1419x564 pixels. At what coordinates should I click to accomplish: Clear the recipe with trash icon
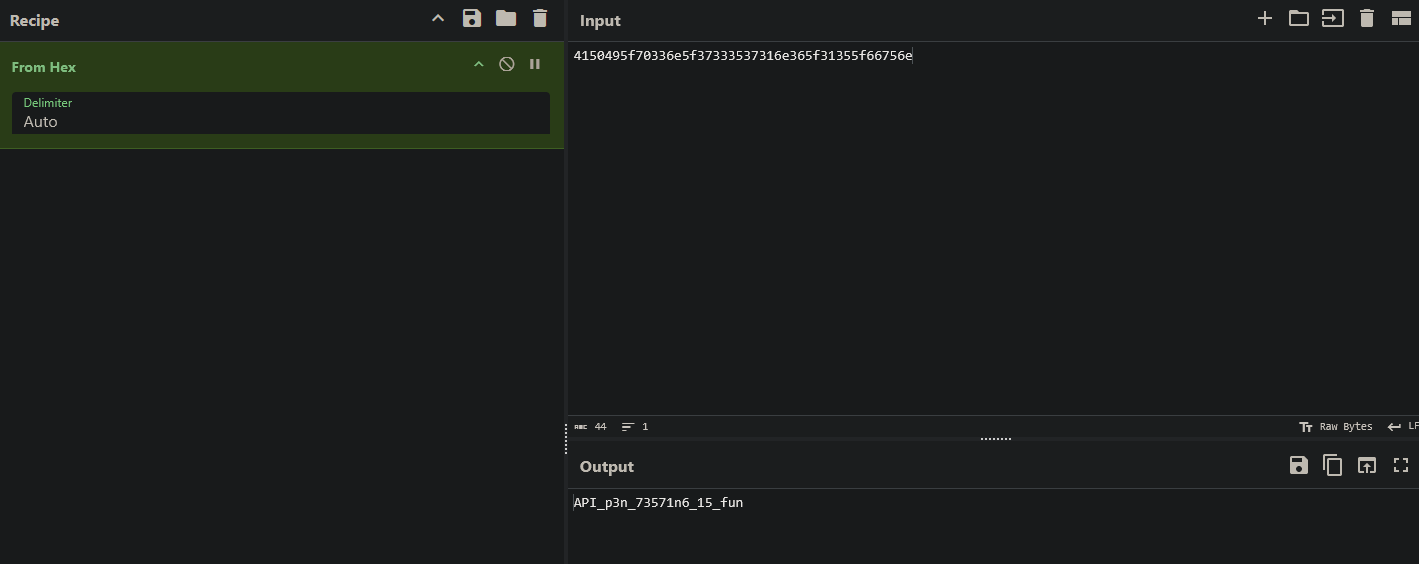point(540,18)
